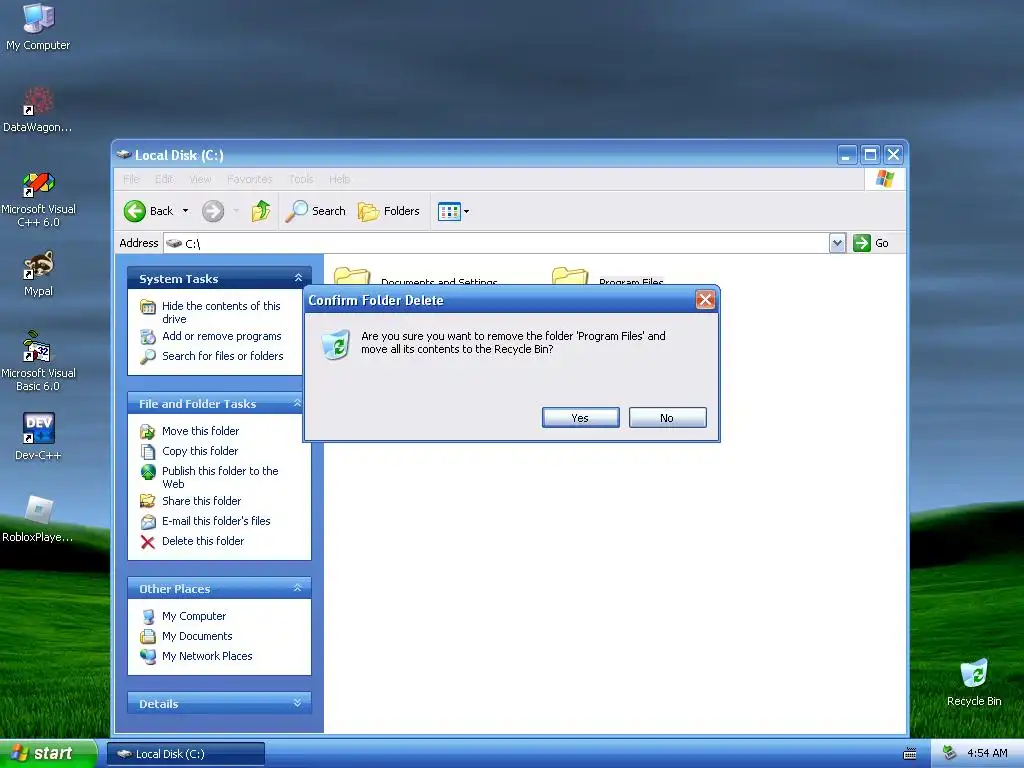This screenshot has height=768, width=1024.
Task: Select Microsoft Visual Basic 6.0 desktop icon
Action: pos(37,347)
